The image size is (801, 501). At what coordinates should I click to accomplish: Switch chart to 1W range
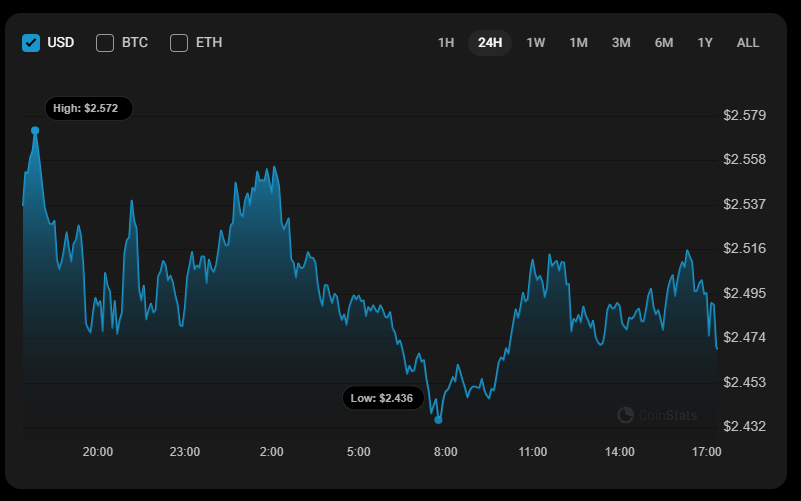535,42
